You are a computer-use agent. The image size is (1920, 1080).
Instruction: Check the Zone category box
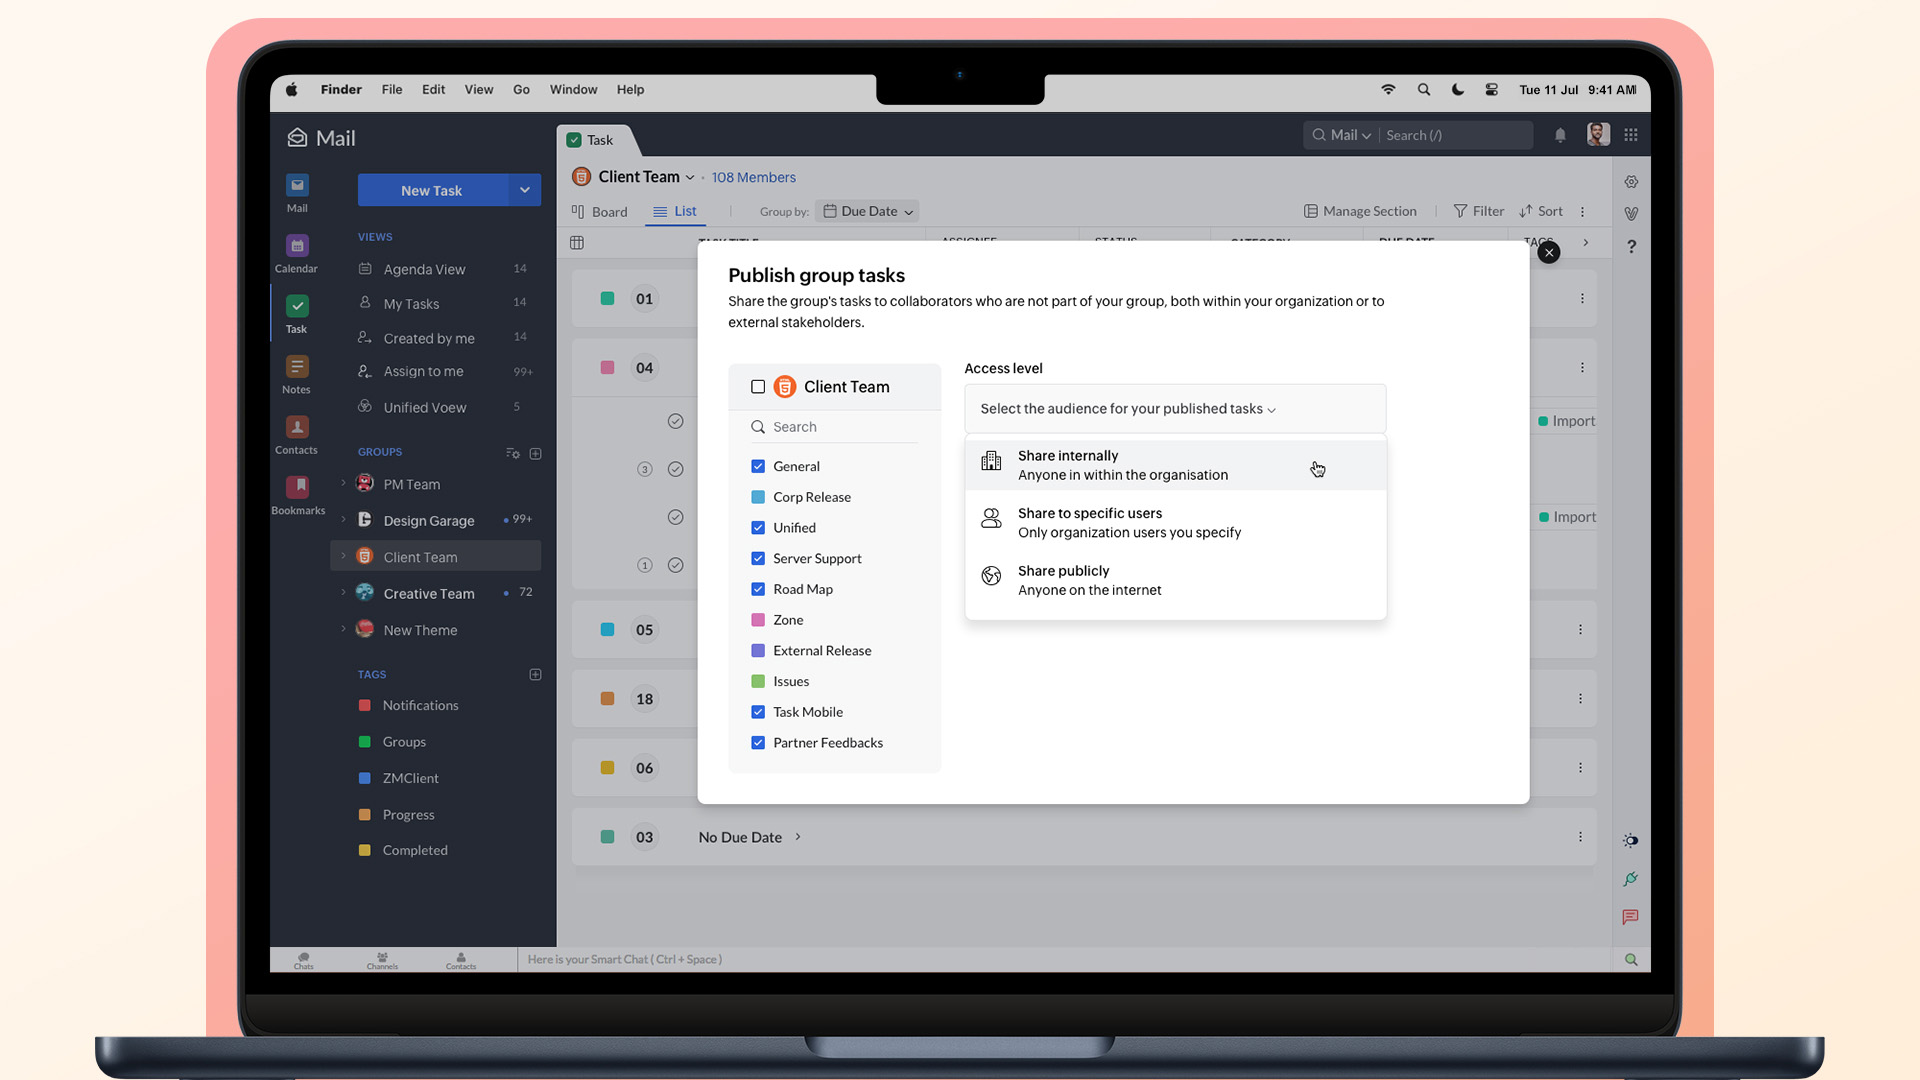758,620
